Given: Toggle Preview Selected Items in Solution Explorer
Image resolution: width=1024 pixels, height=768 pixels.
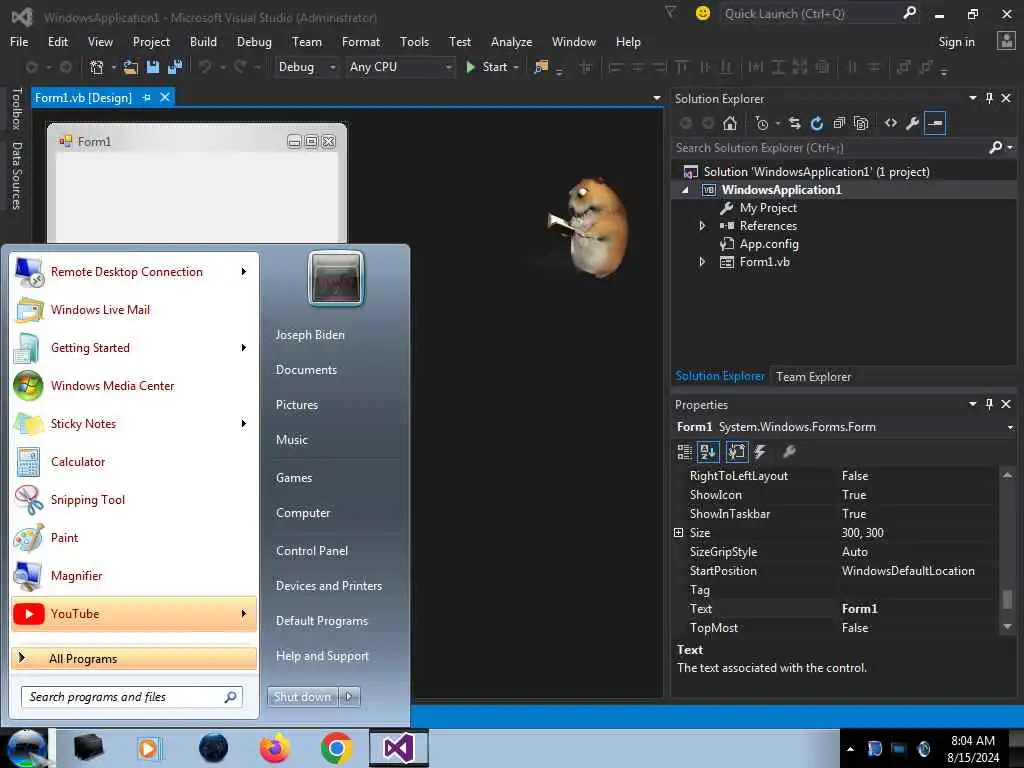Looking at the screenshot, I should pyautogui.click(x=935, y=123).
